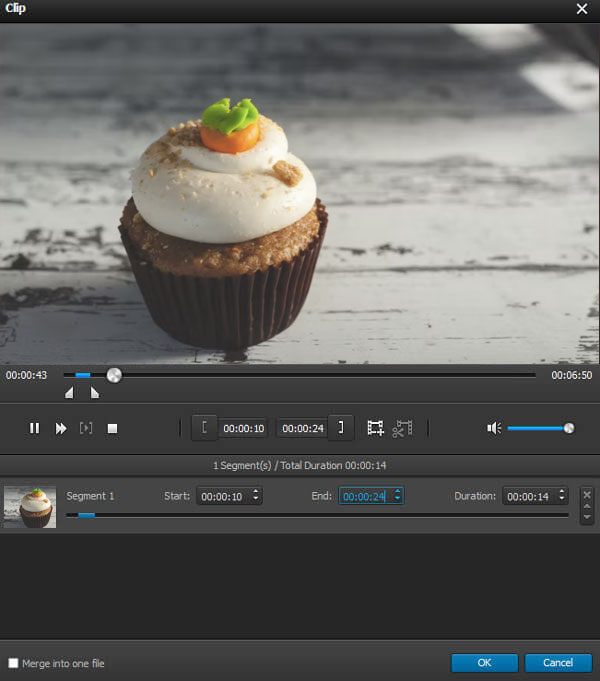Click the '1 Segment(s) / Total Duration' text
Screen dimensions: 600x681
tap(300, 466)
